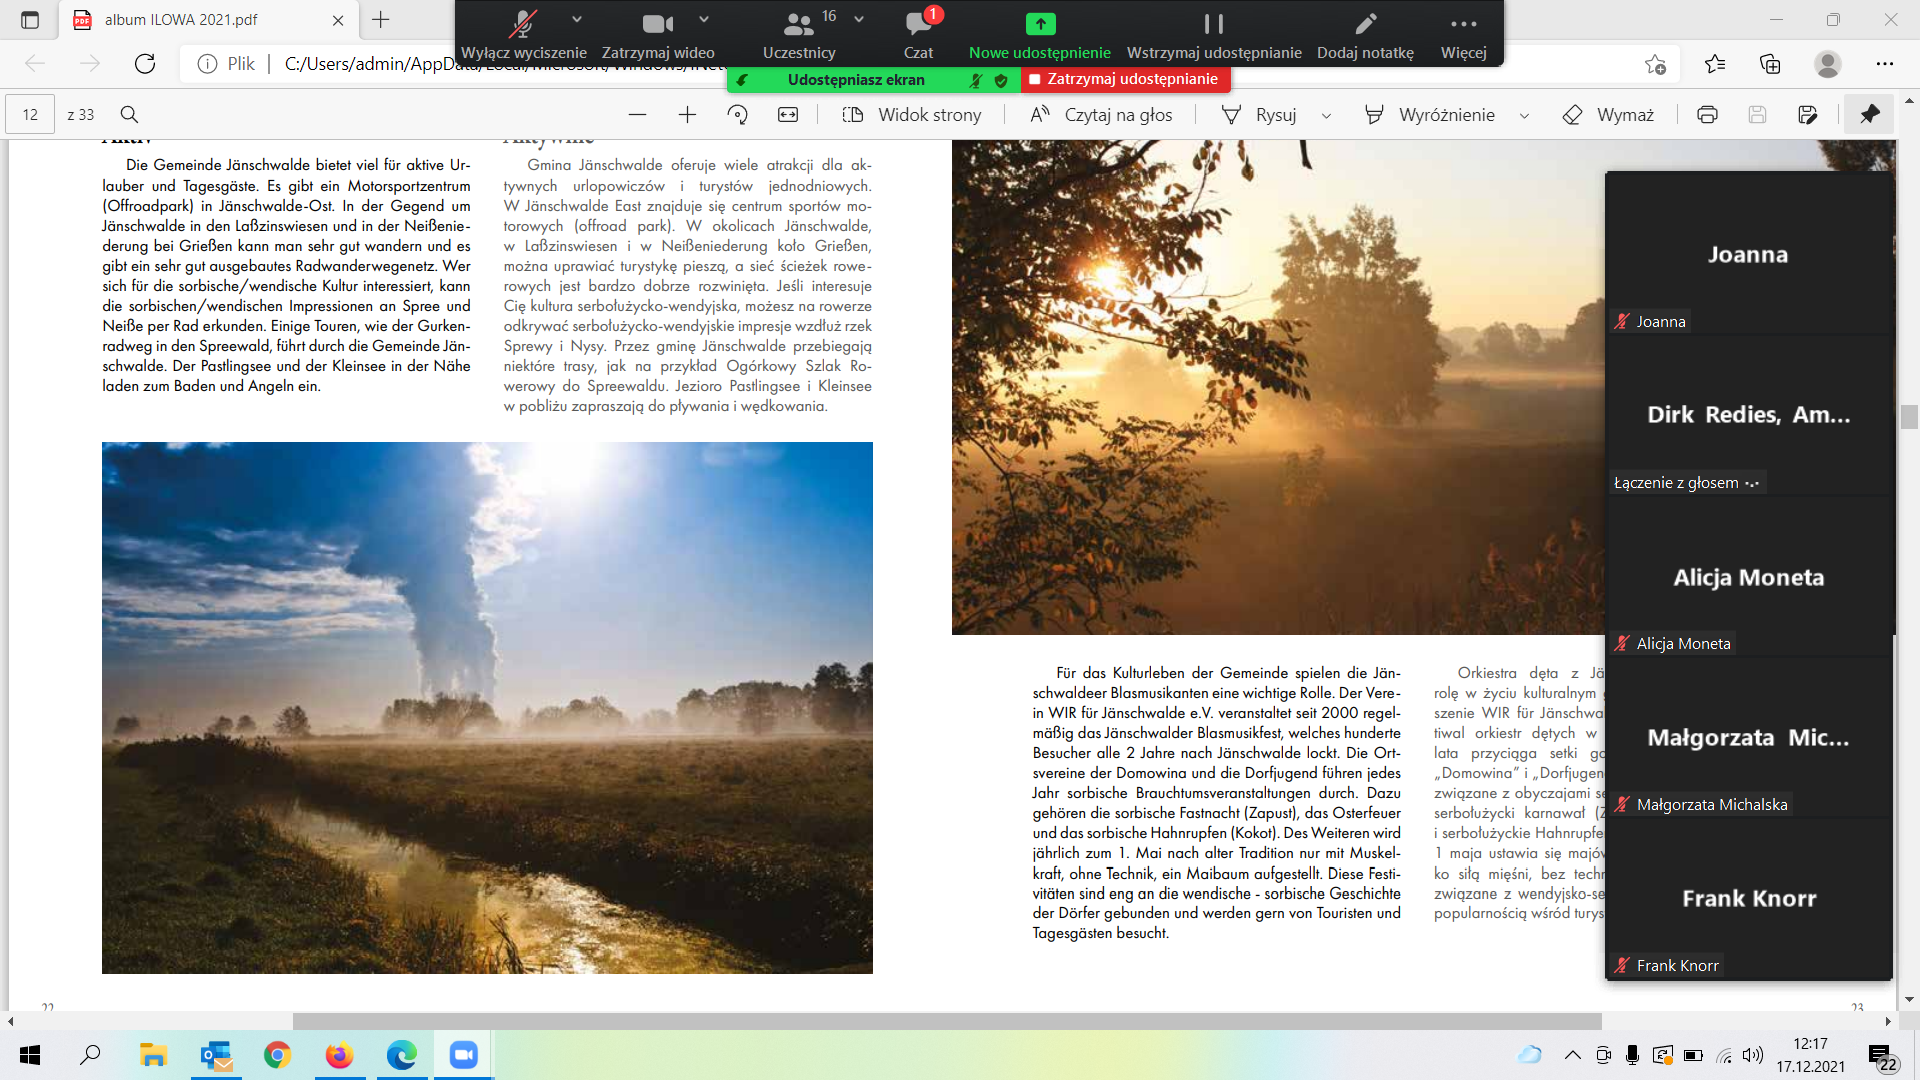The height and width of the screenshot is (1080, 1920).
Task: Open Edge settings and more menu
Action: 1885,64
